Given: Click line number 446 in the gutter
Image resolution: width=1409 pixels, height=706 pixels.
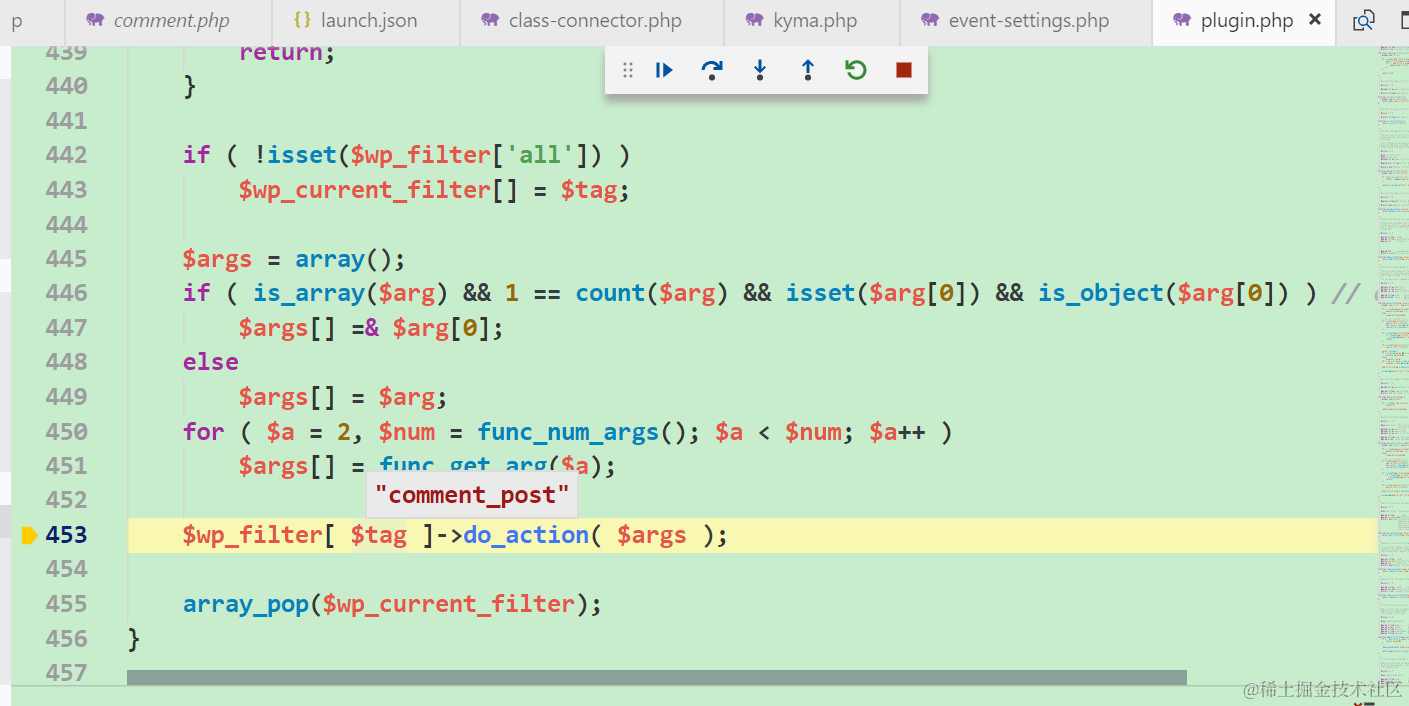Looking at the screenshot, I should (x=66, y=293).
